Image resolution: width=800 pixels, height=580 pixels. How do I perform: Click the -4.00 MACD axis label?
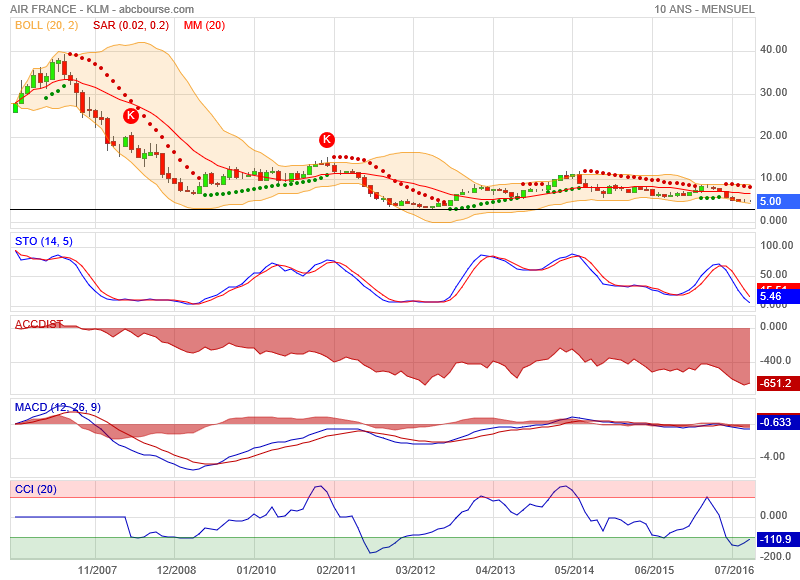tap(772, 456)
